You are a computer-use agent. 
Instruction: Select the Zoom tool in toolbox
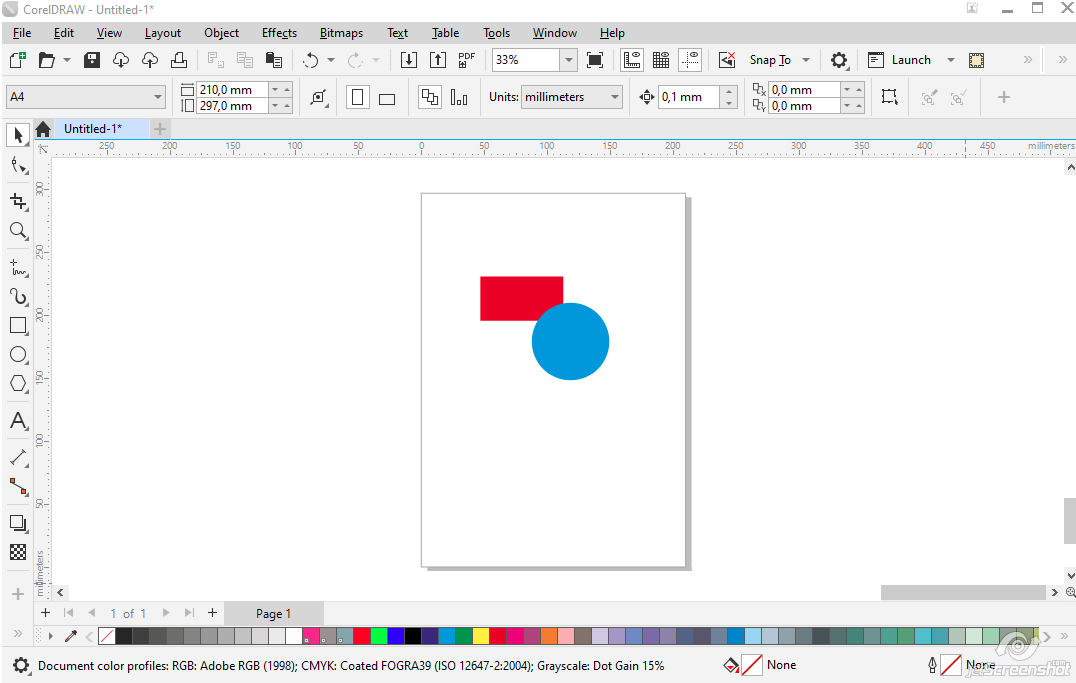tap(18, 231)
